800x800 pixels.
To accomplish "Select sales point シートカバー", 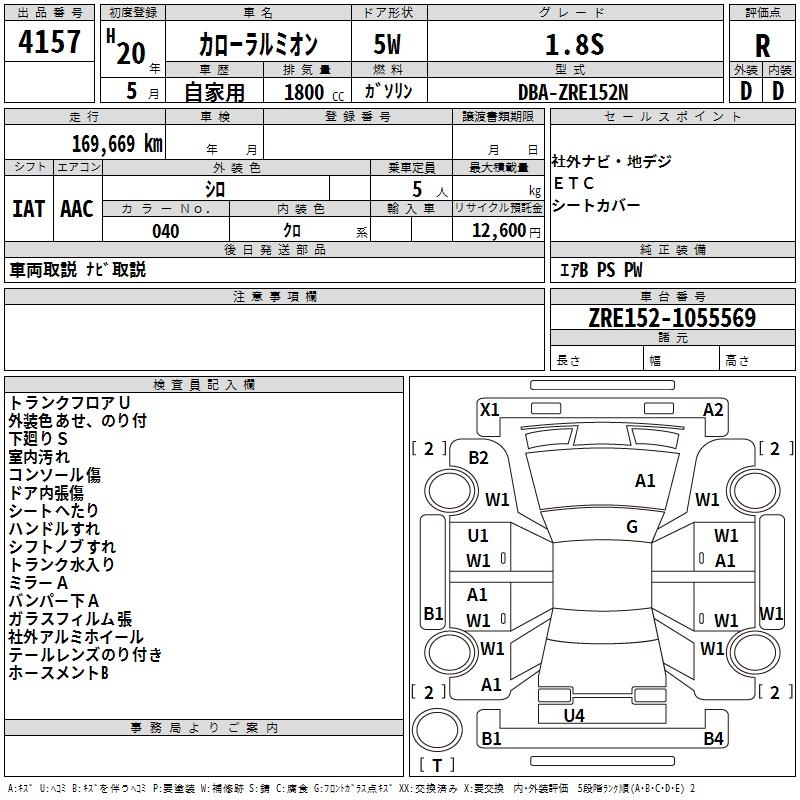I will click(596, 205).
